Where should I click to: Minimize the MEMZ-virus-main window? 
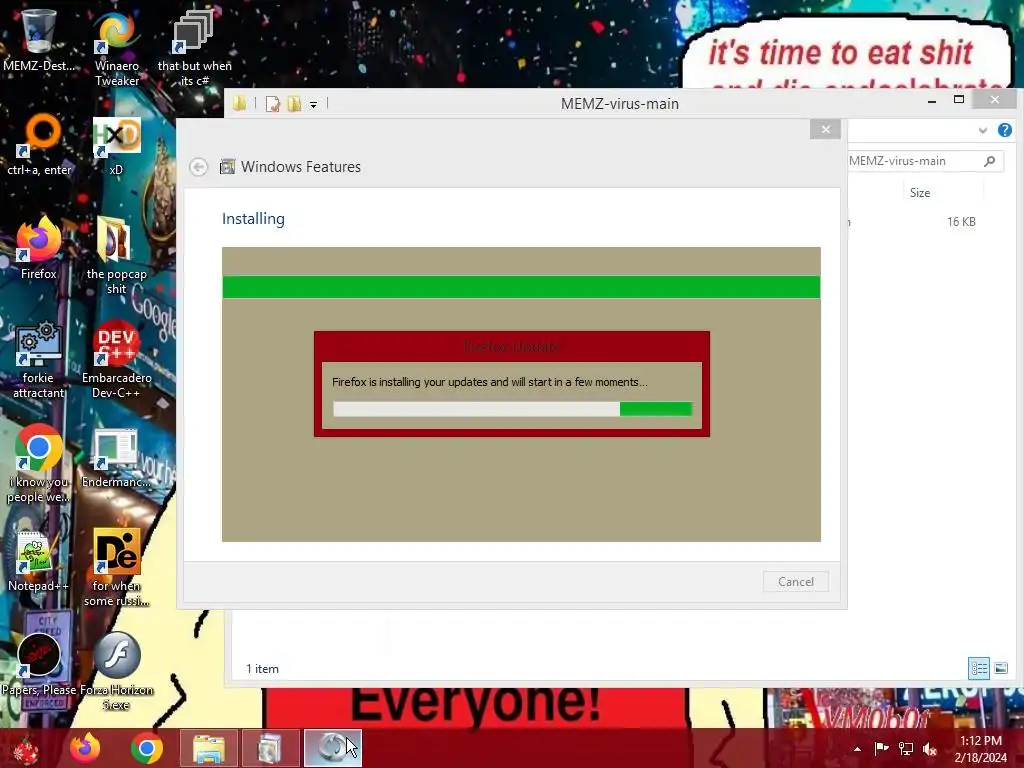(932, 101)
